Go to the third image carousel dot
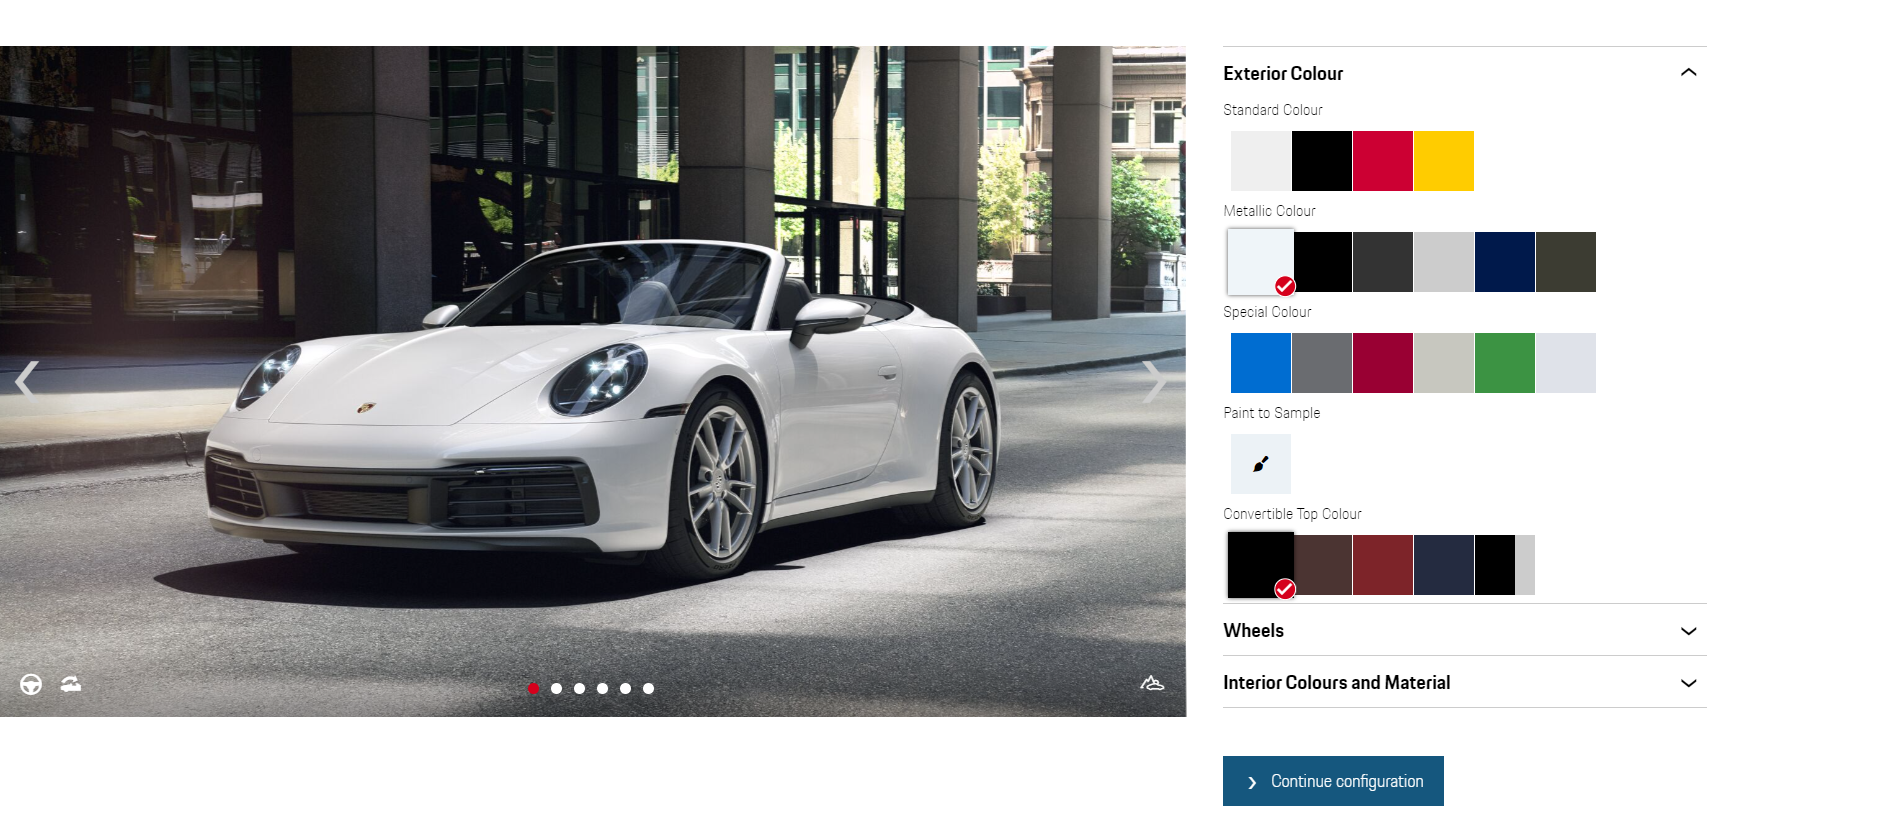 pyautogui.click(x=579, y=688)
